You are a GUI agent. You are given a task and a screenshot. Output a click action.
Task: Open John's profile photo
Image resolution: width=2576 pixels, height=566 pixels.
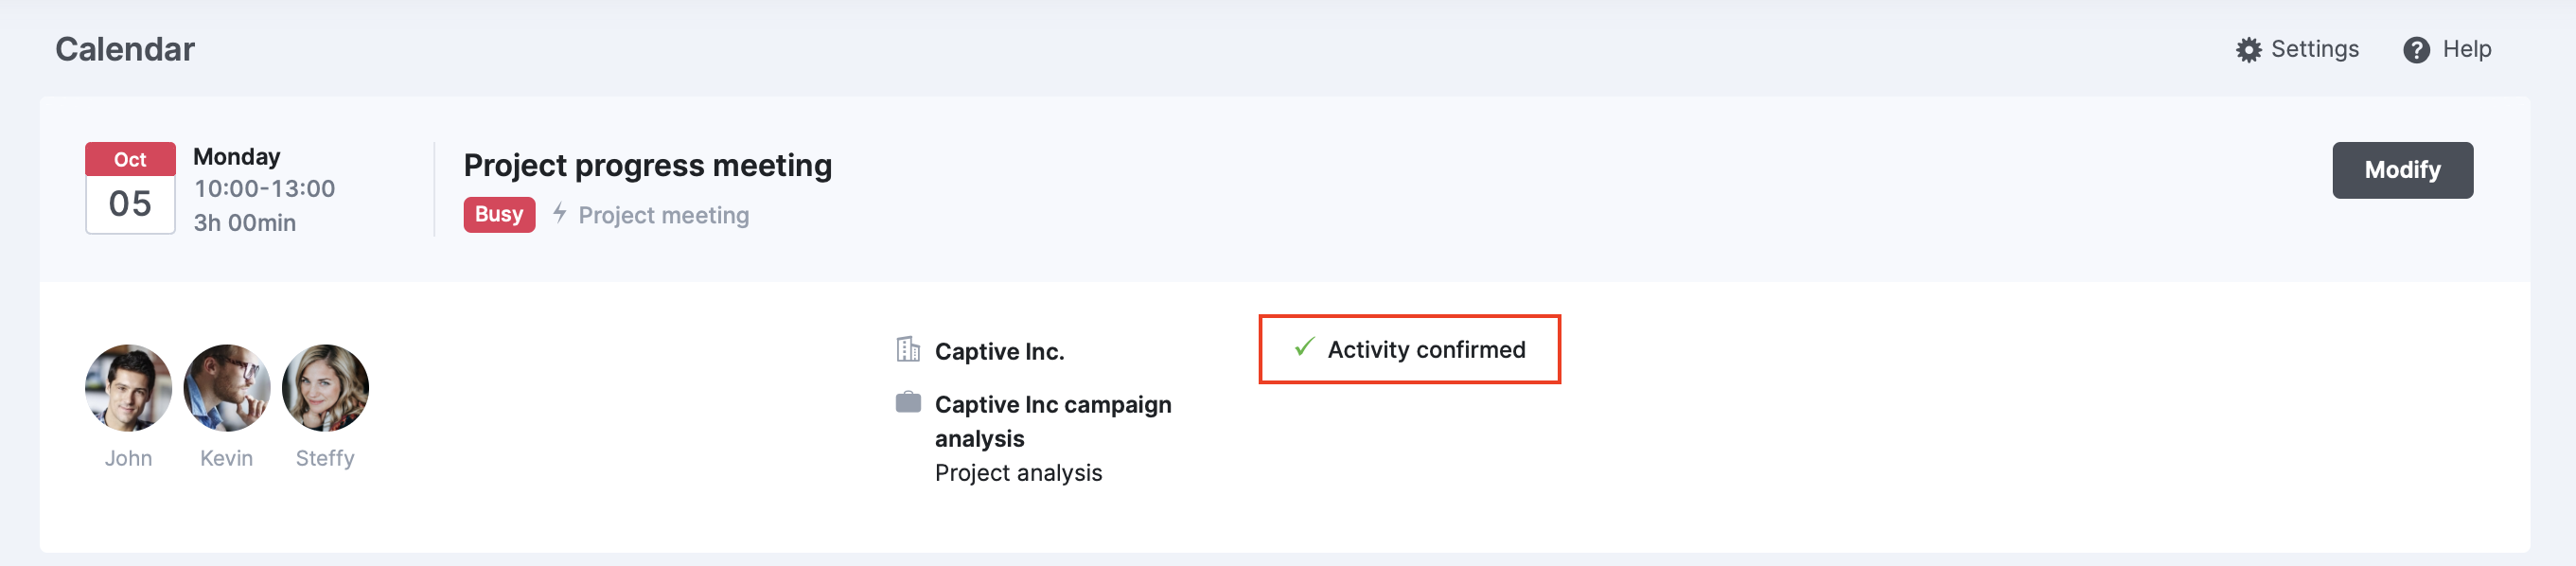128,388
